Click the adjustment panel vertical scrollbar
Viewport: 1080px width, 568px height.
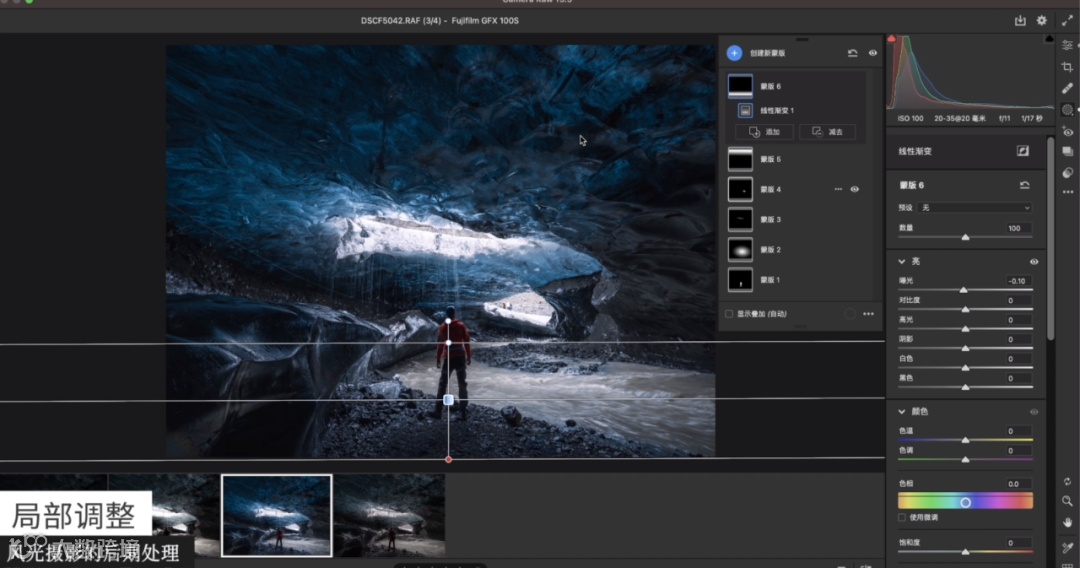(x=1050, y=238)
